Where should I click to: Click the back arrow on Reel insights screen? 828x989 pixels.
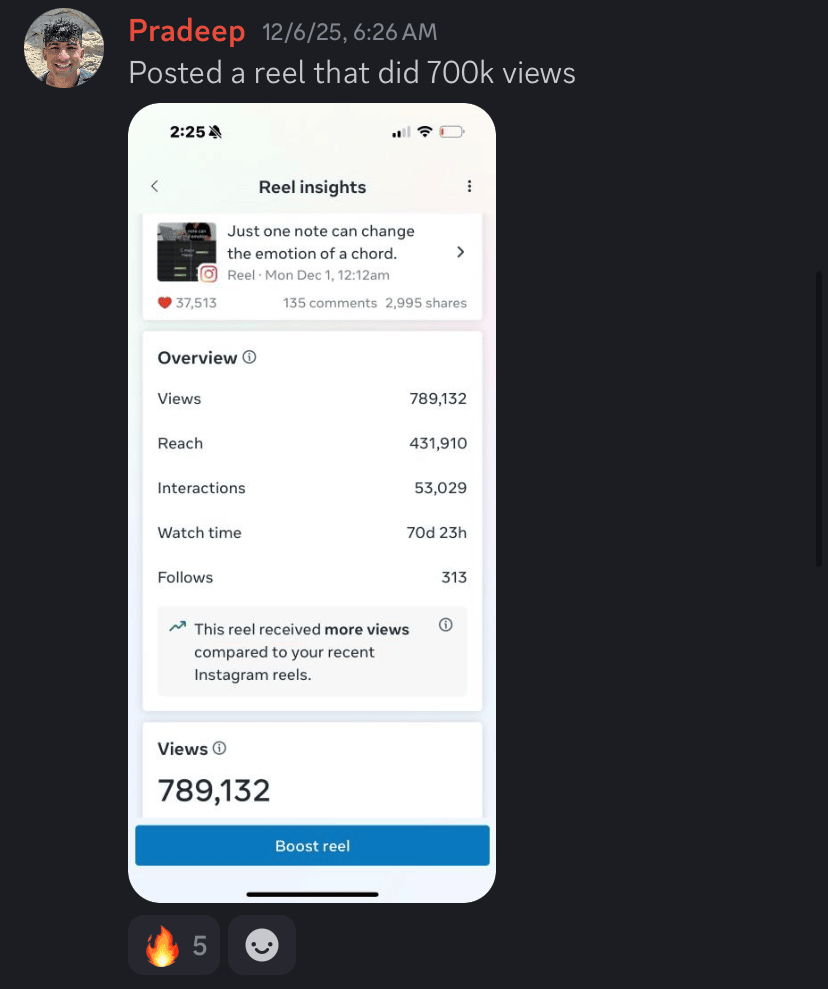(155, 186)
